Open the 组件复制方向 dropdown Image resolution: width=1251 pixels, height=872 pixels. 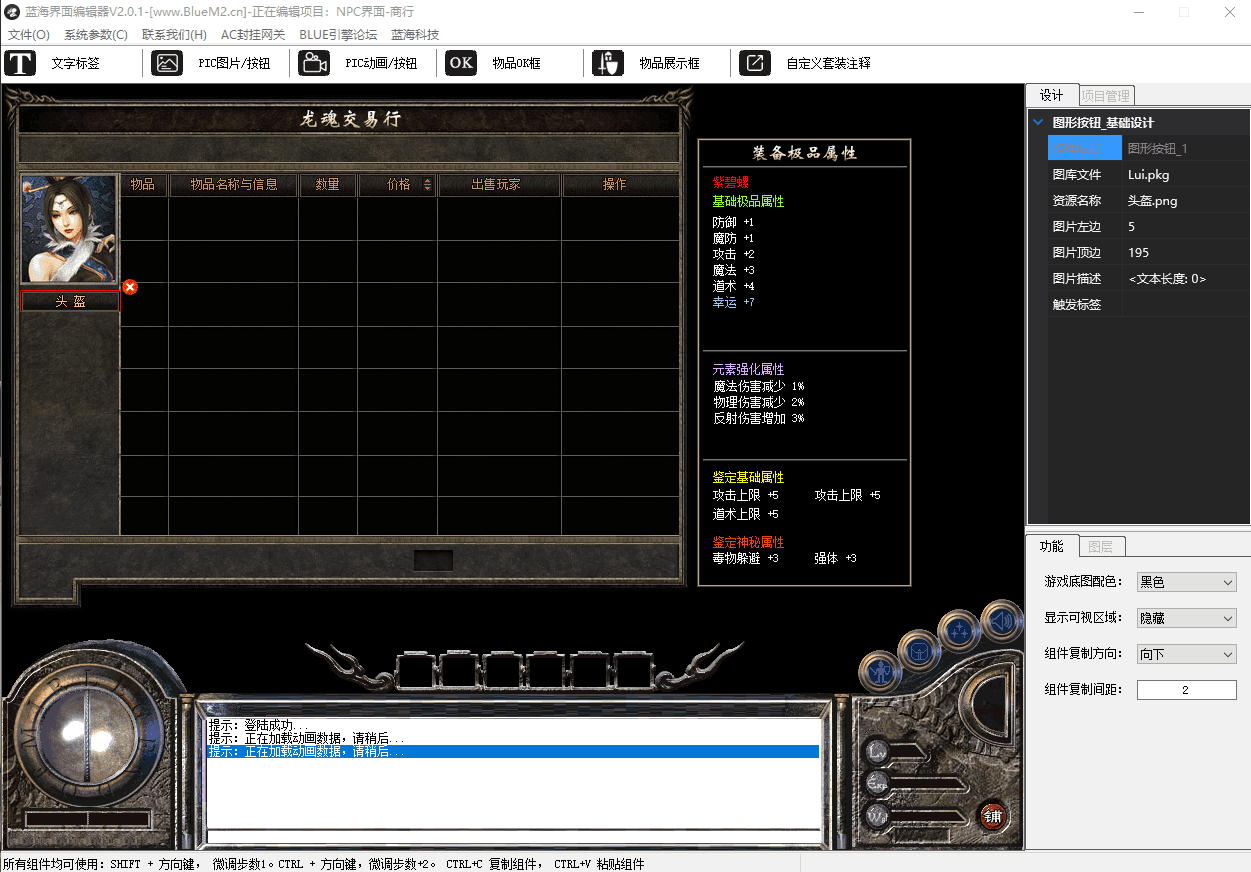1186,654
